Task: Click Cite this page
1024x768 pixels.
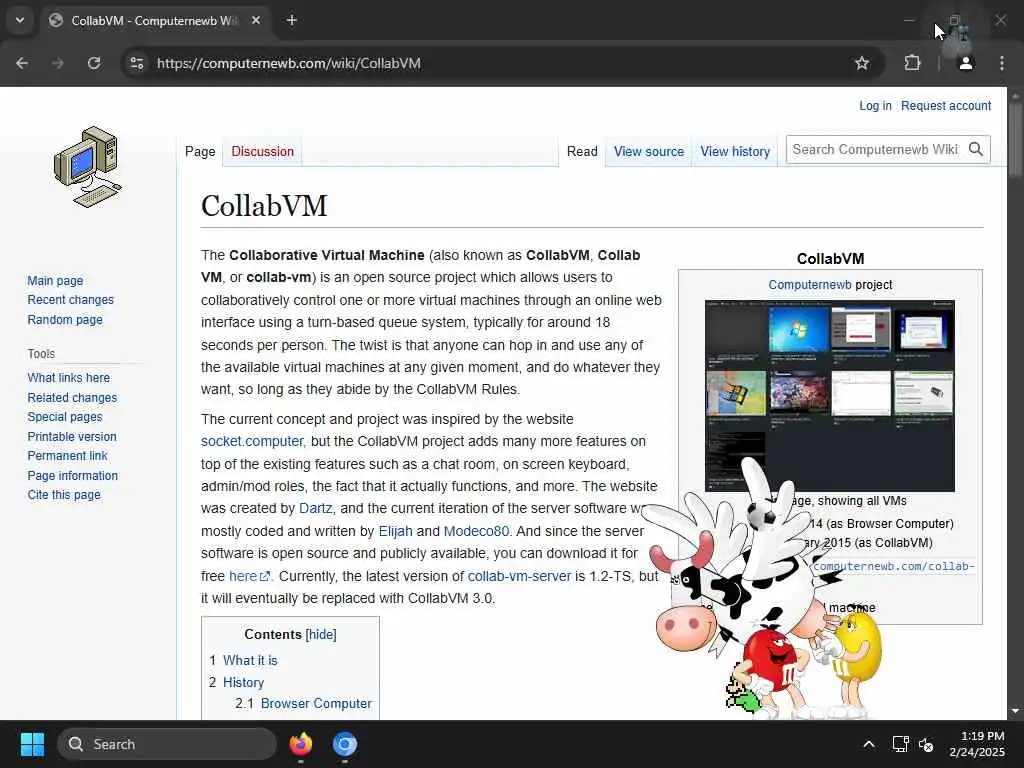Action: 64,495
